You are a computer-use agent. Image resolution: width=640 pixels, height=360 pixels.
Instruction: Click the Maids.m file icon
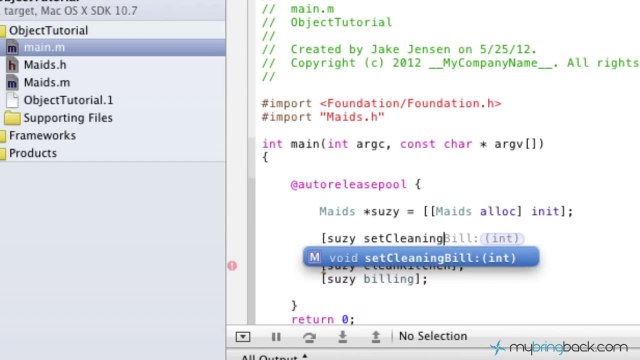12,83
